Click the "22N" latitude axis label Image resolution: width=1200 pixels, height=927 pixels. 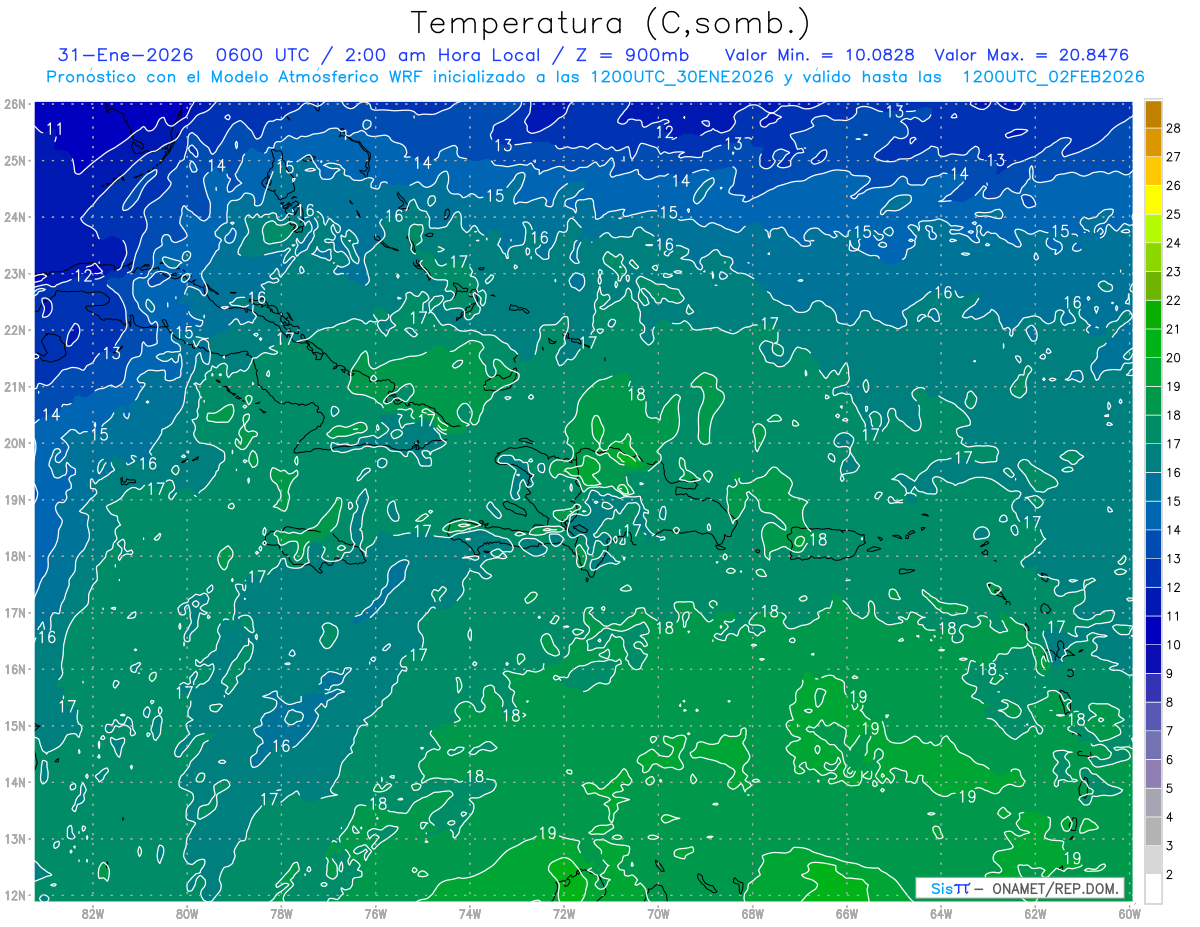pos(15,330)
